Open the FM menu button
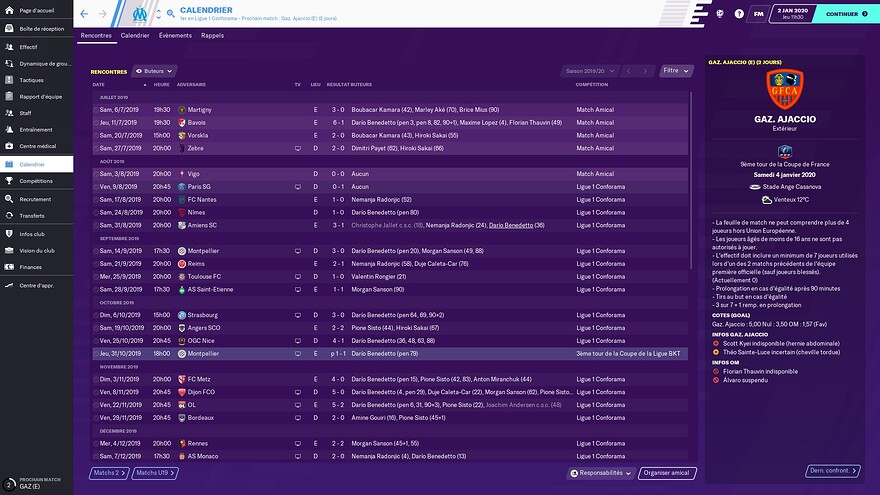 click(760, 15)
